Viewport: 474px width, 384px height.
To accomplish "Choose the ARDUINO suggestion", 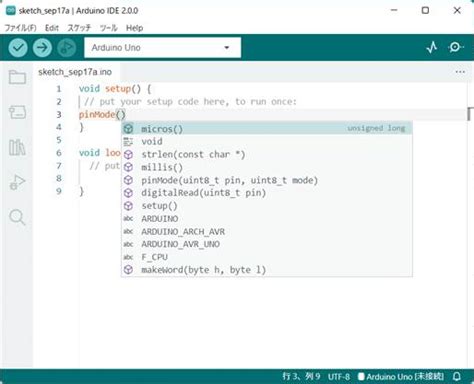I will point(267,219).
